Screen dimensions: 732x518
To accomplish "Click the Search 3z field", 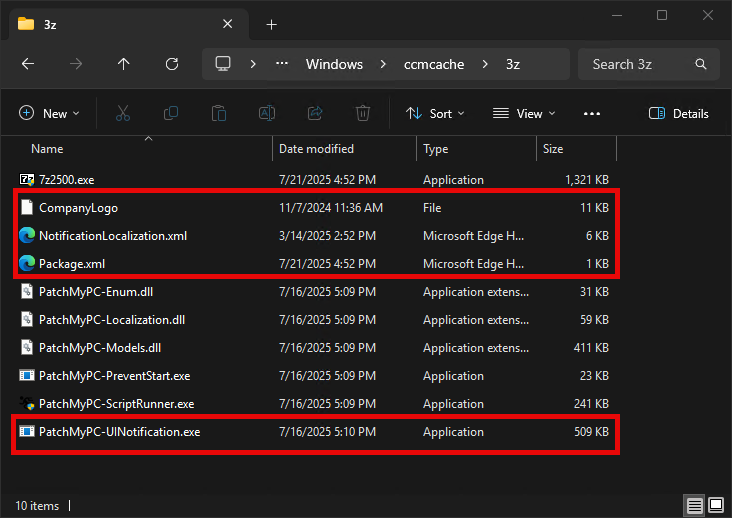I will click(648, 64).
